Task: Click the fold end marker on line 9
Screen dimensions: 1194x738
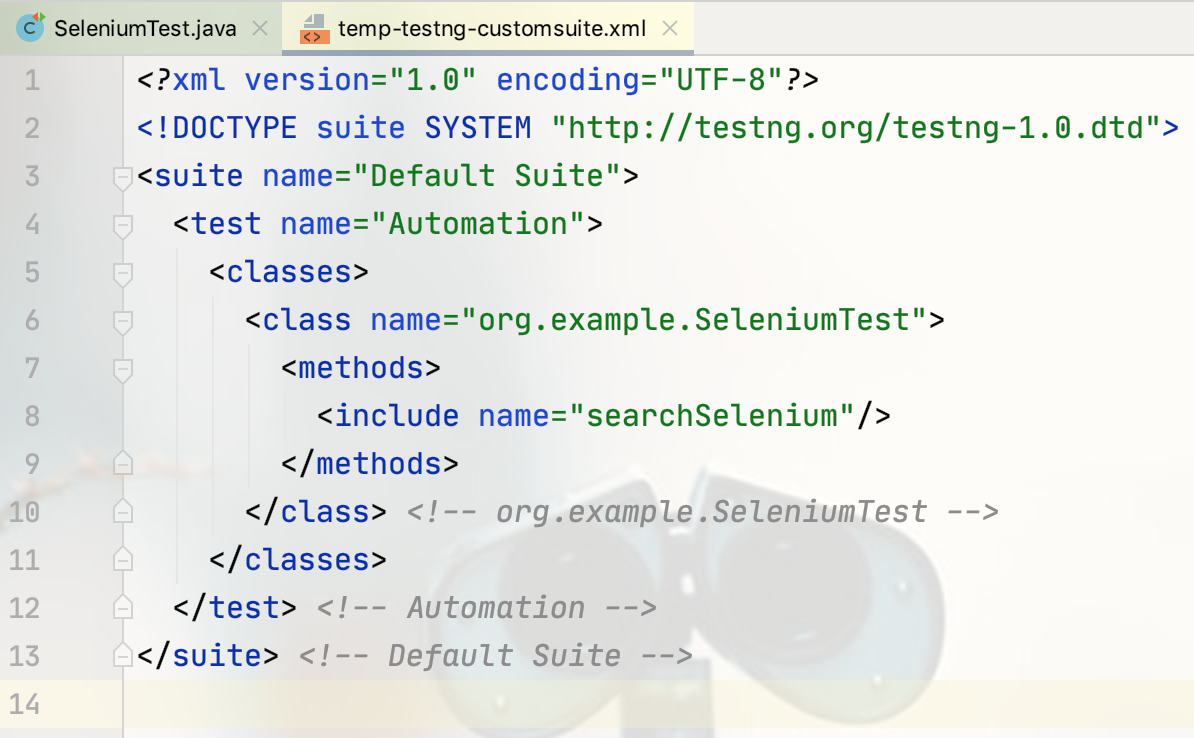Action: coord(123,464)
